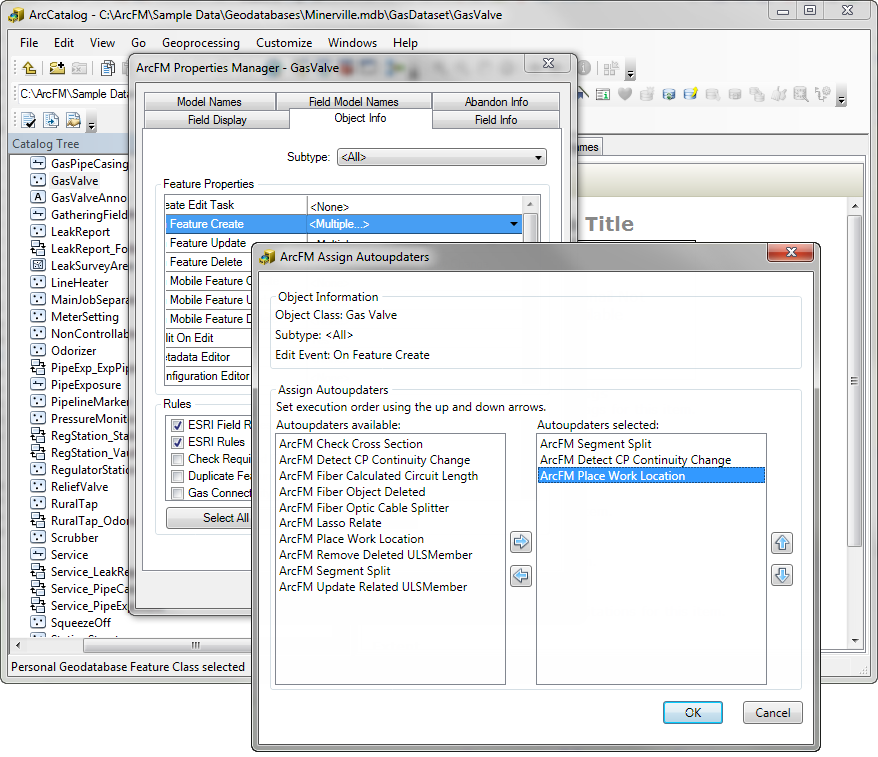Click the Connect To Folder icon
The height and width of the screenshot is (757, 878).
pos(56,68)
